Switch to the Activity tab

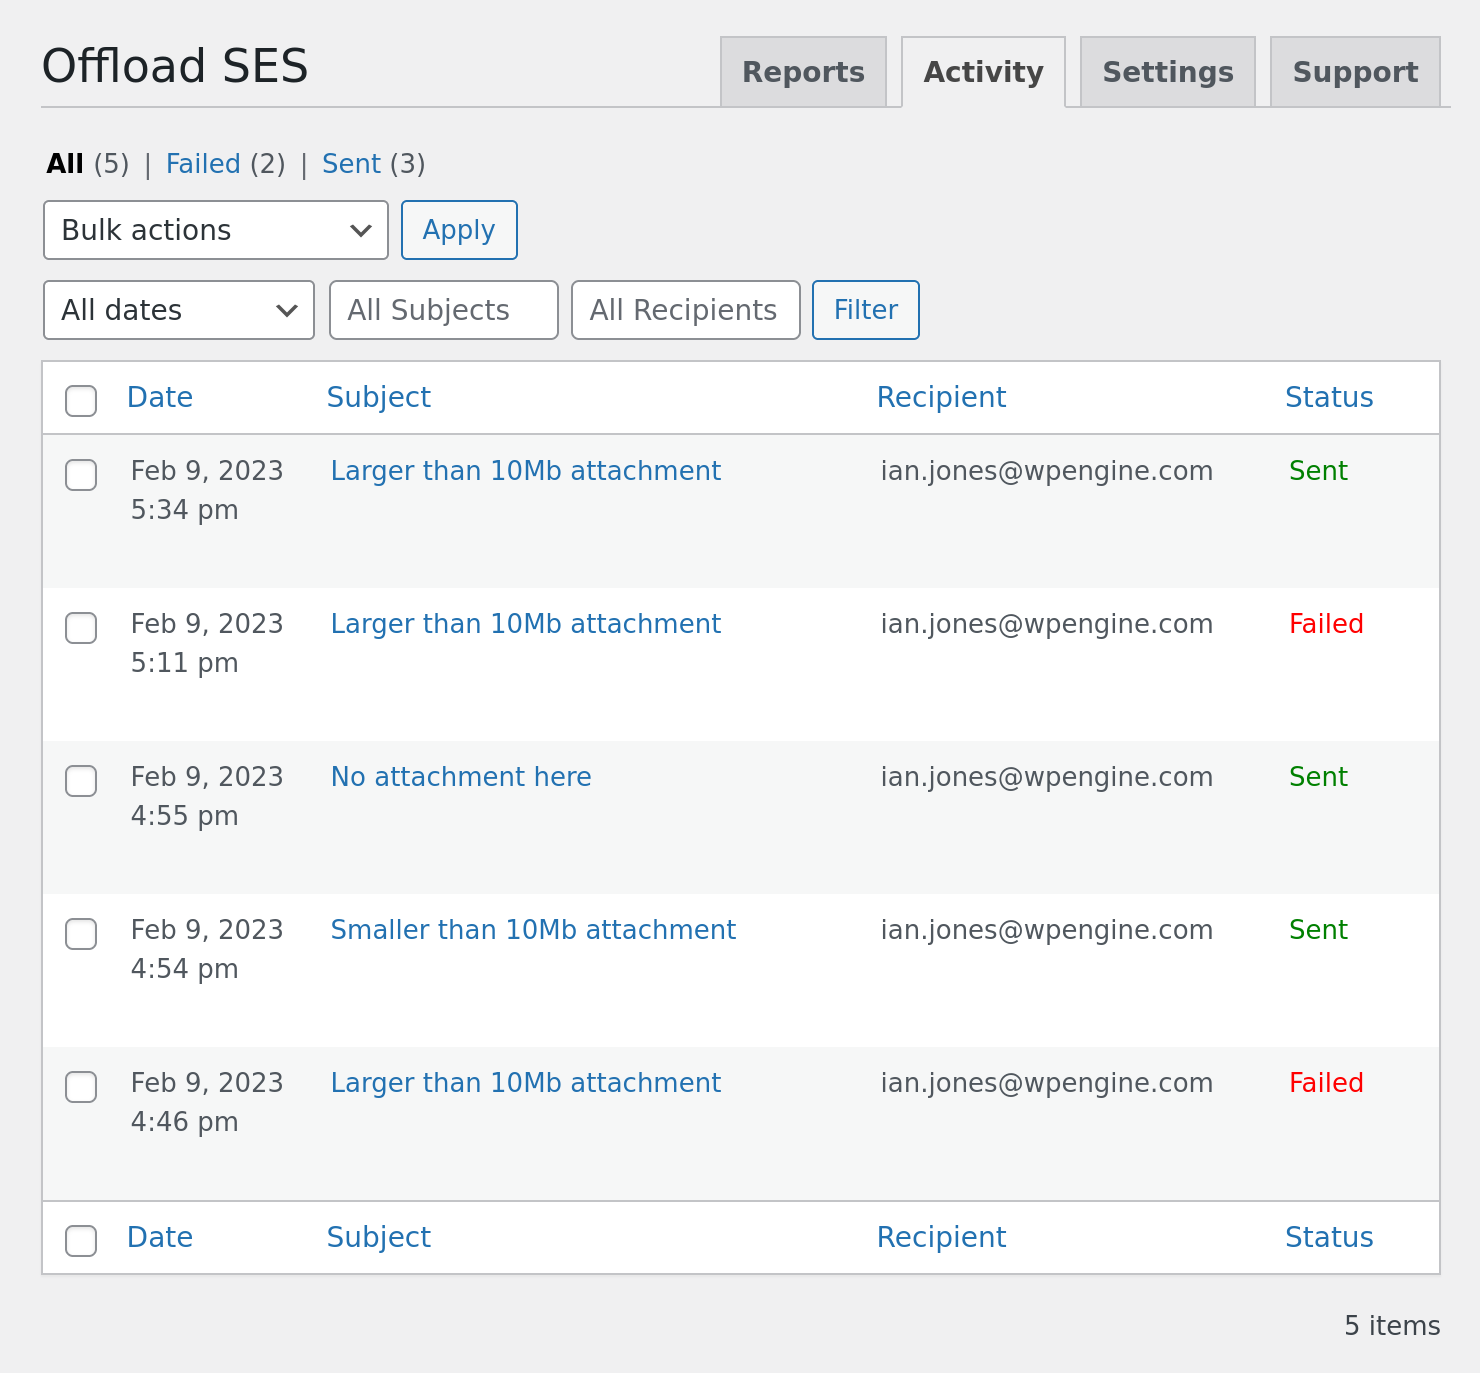point(983,72)
